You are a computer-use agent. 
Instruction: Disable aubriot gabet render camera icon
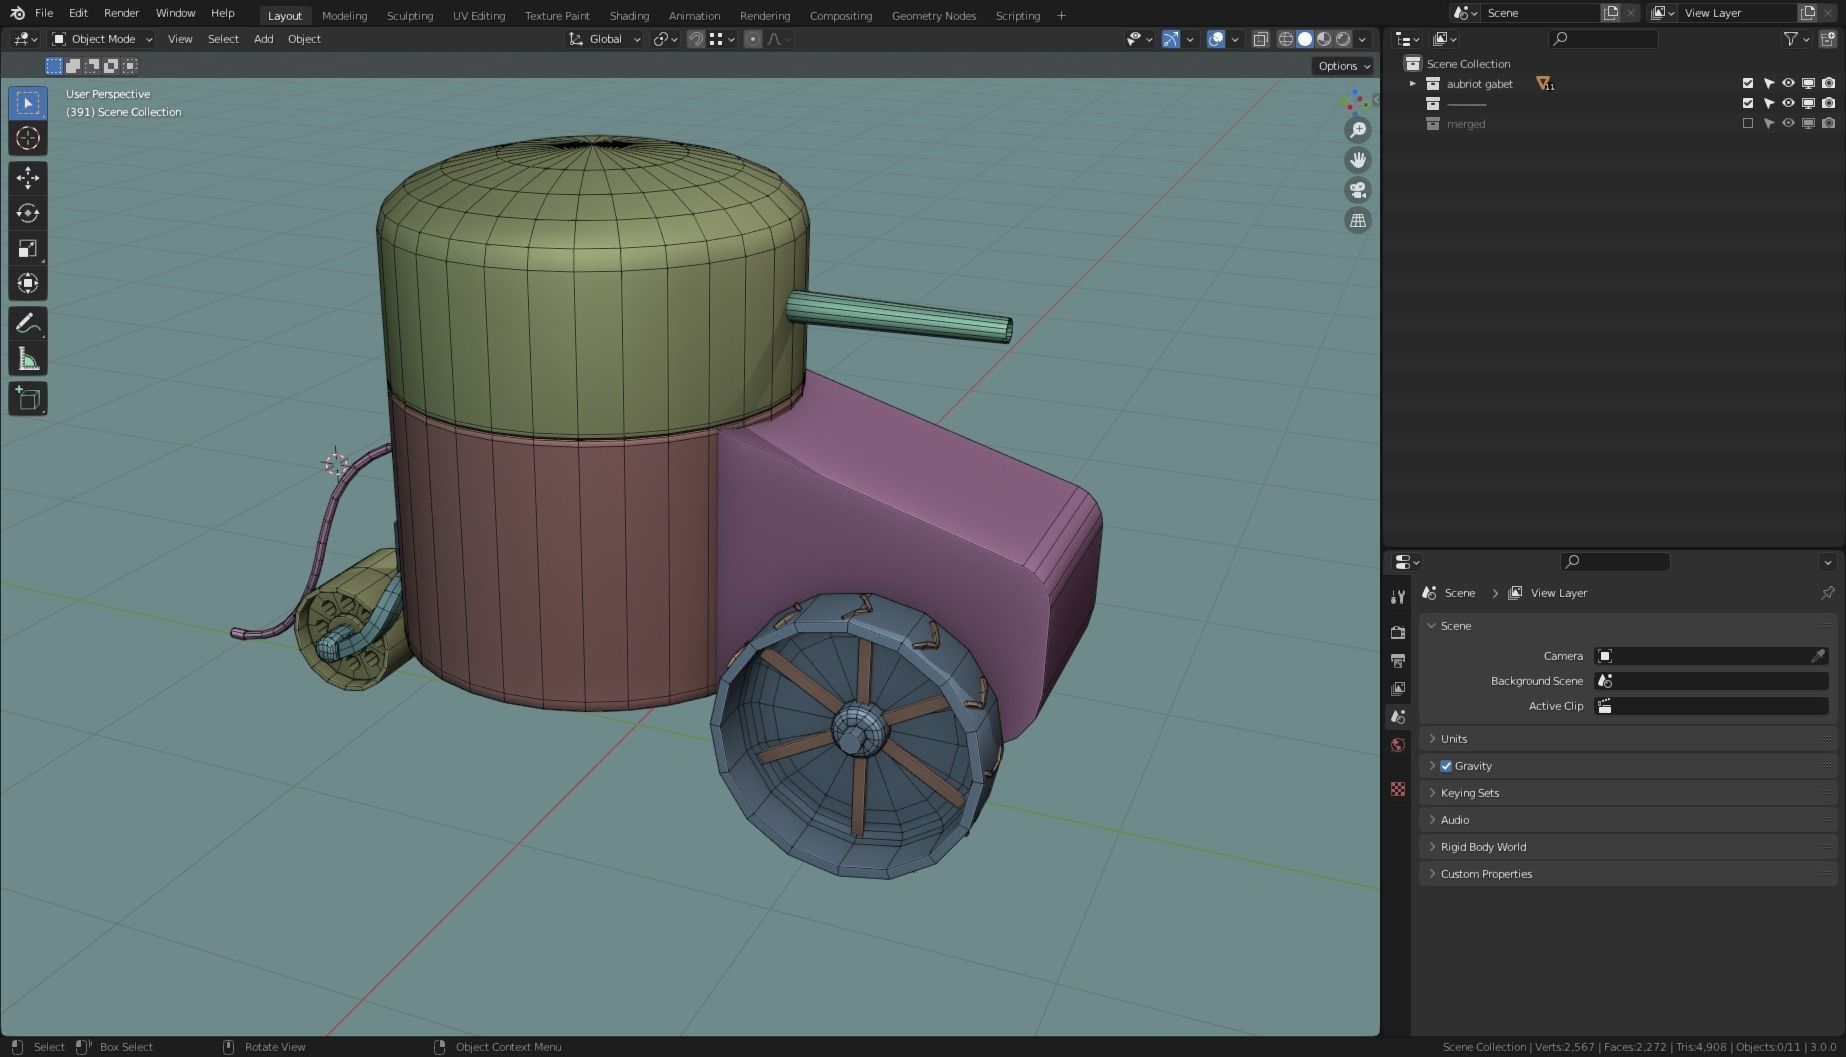1828,83
